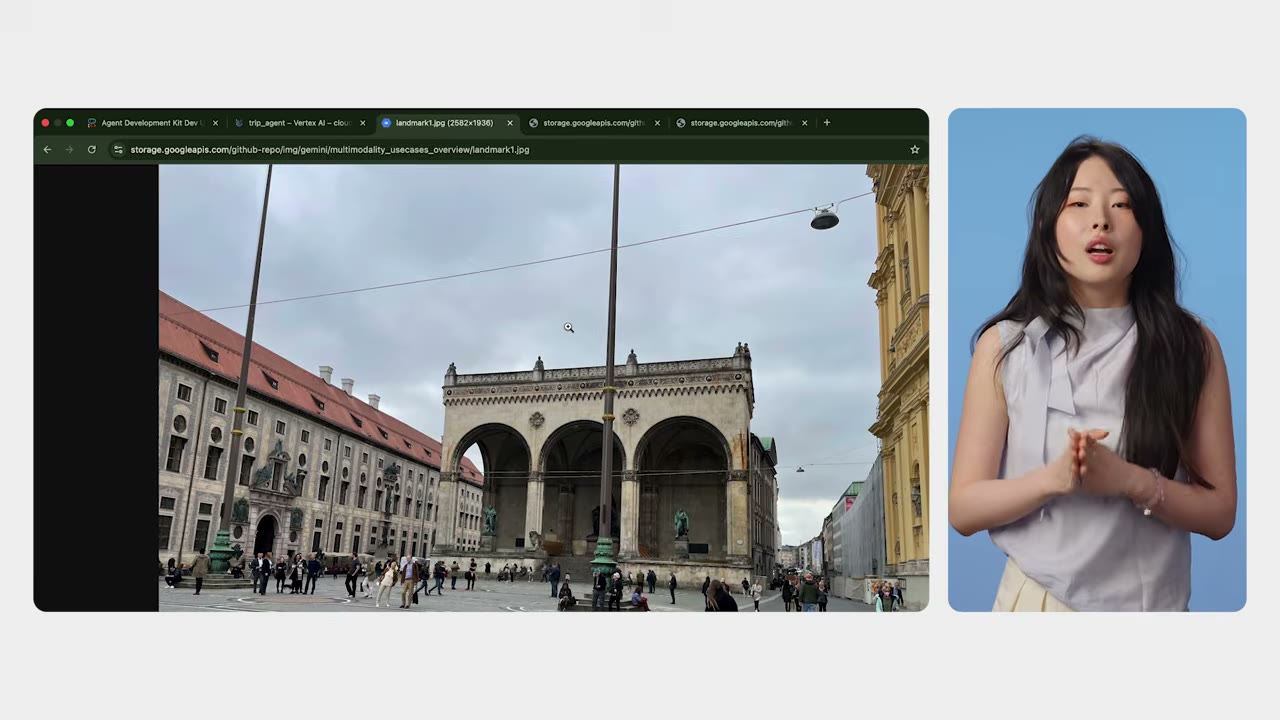Viewport: 1280px width, 720px height.
Task: Switch to the Agent Development Kit Dev tab
Action: [152, 123]
